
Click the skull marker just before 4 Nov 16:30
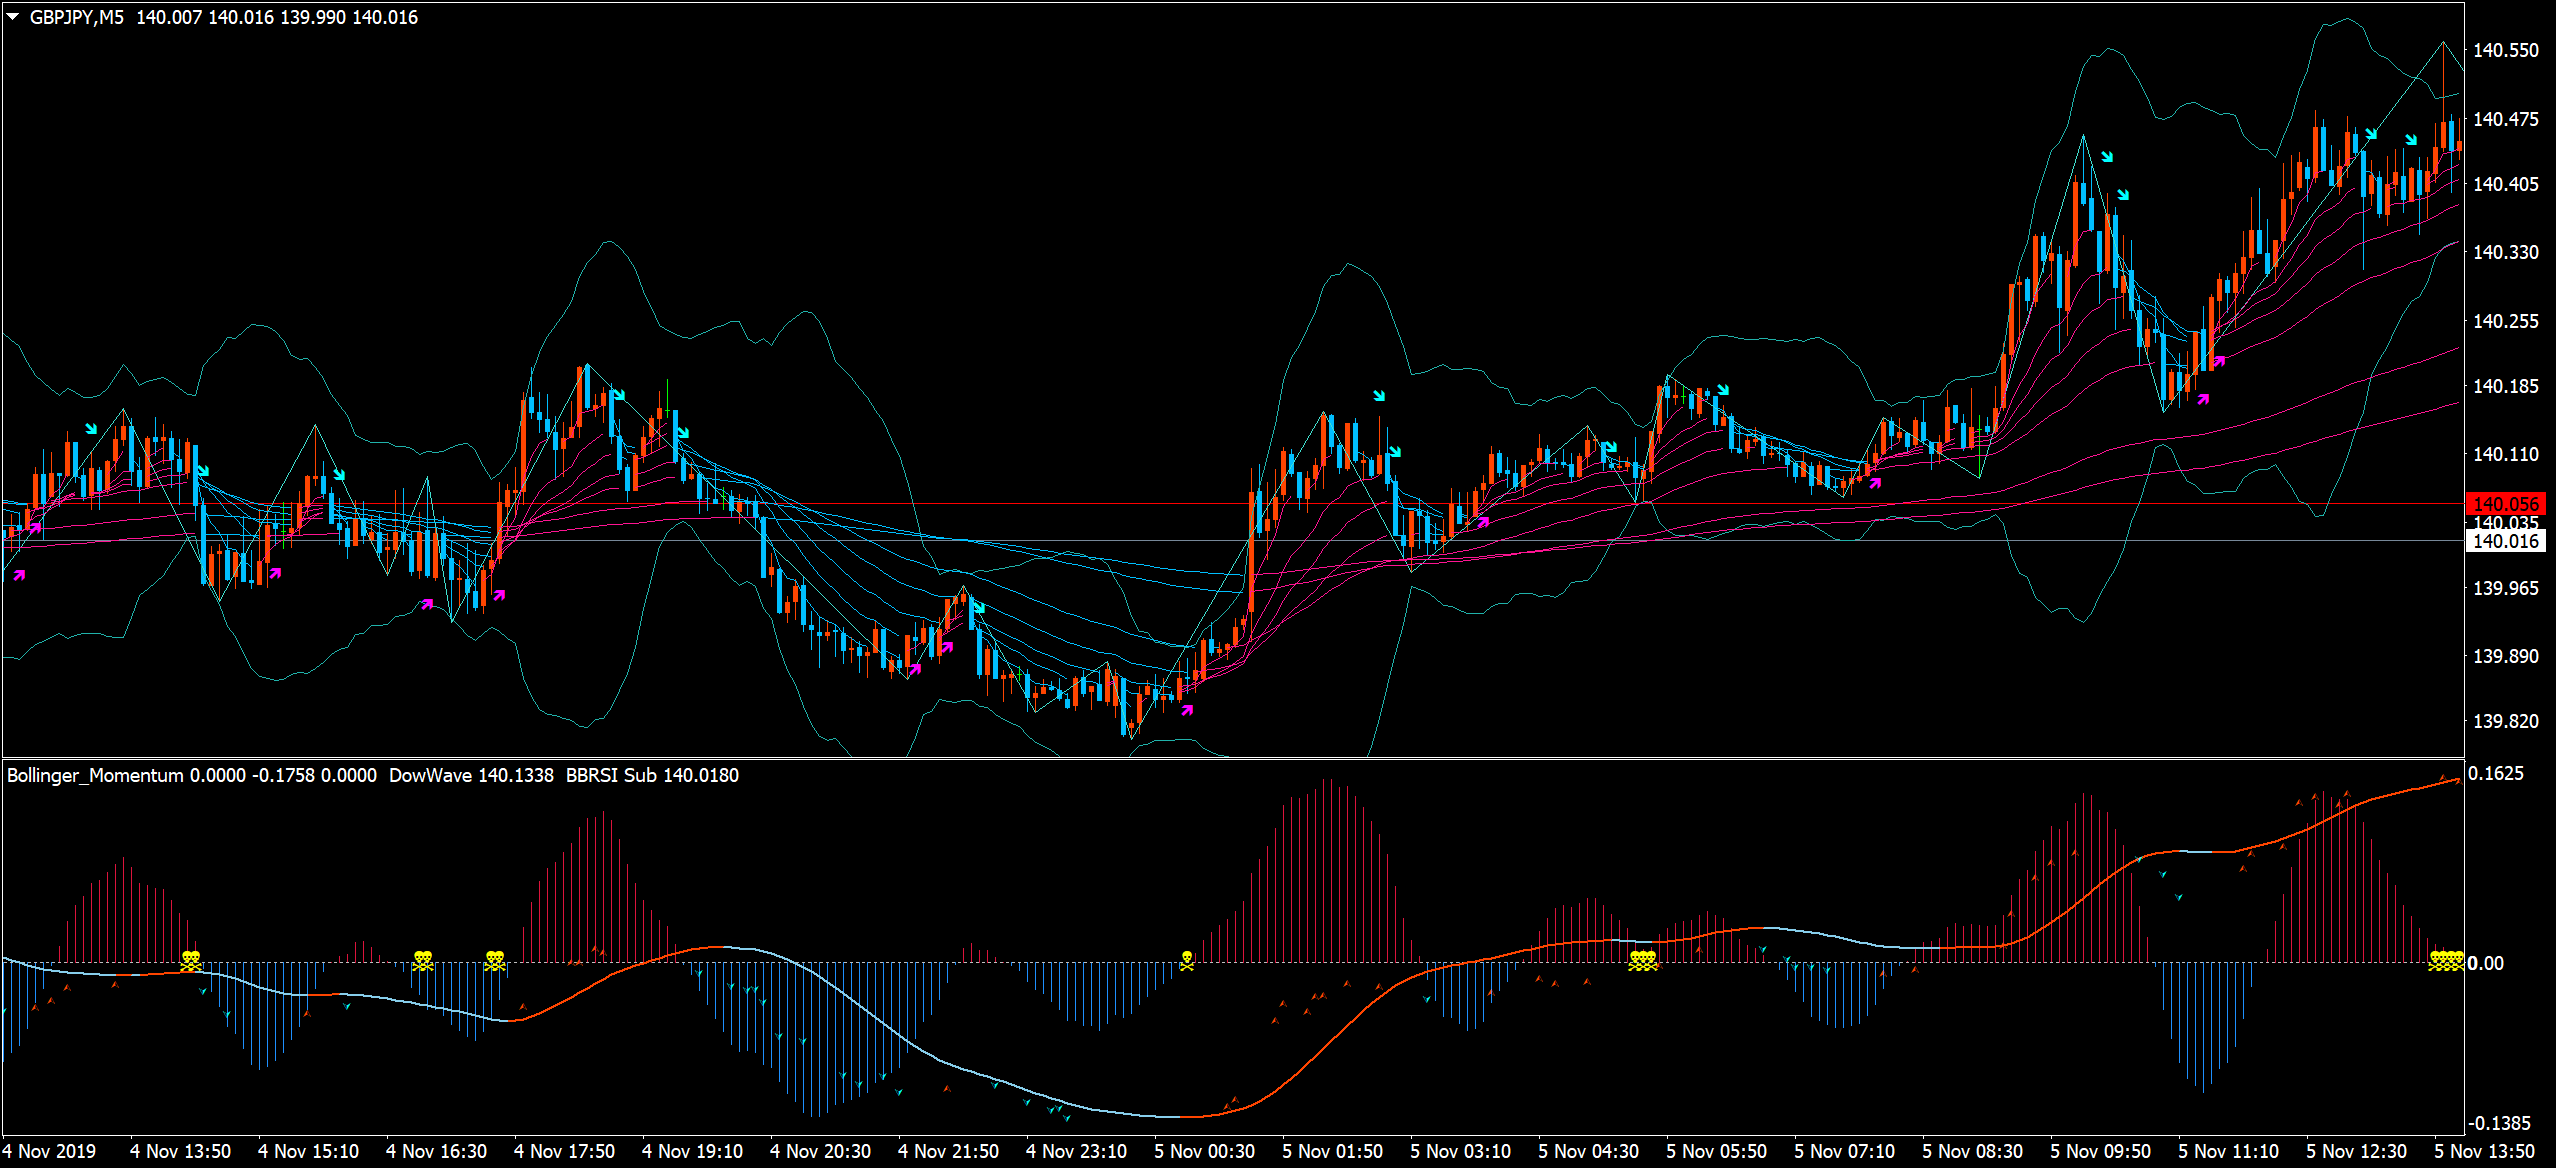pyautogui.click(x=423, y=961)
